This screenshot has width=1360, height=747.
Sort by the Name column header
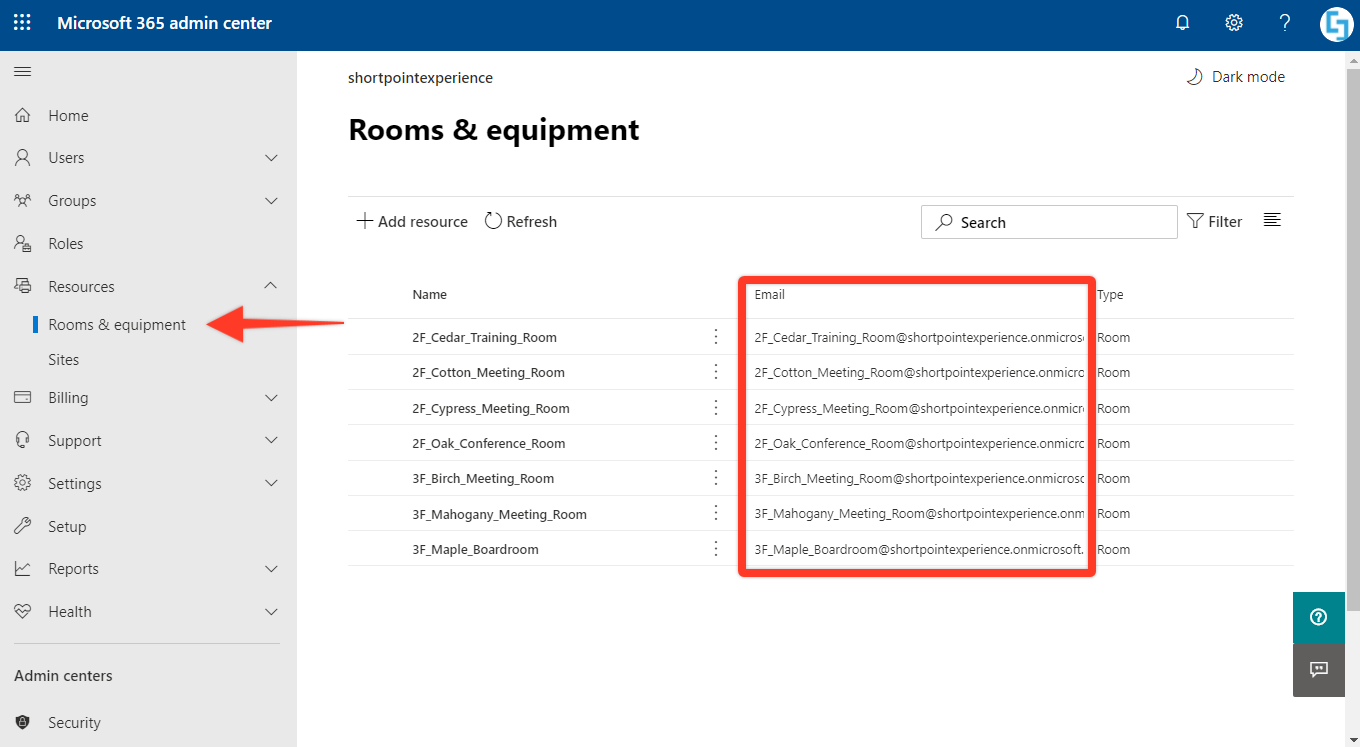(x=429, y=295)
